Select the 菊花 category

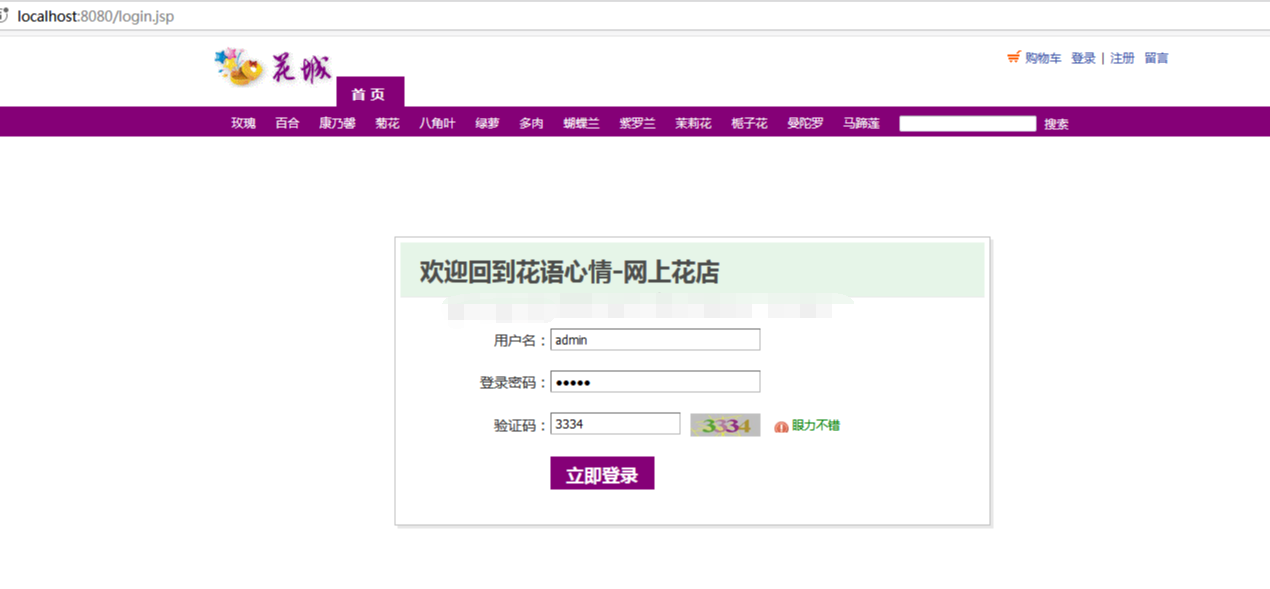[x=387, y=124]
